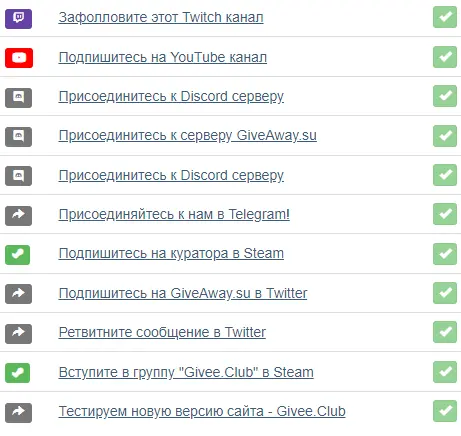The image size is (461, 436).
Task: Toggle the completion checkmark for the YouTube subscribe task
Action: (x=445, y=57)
